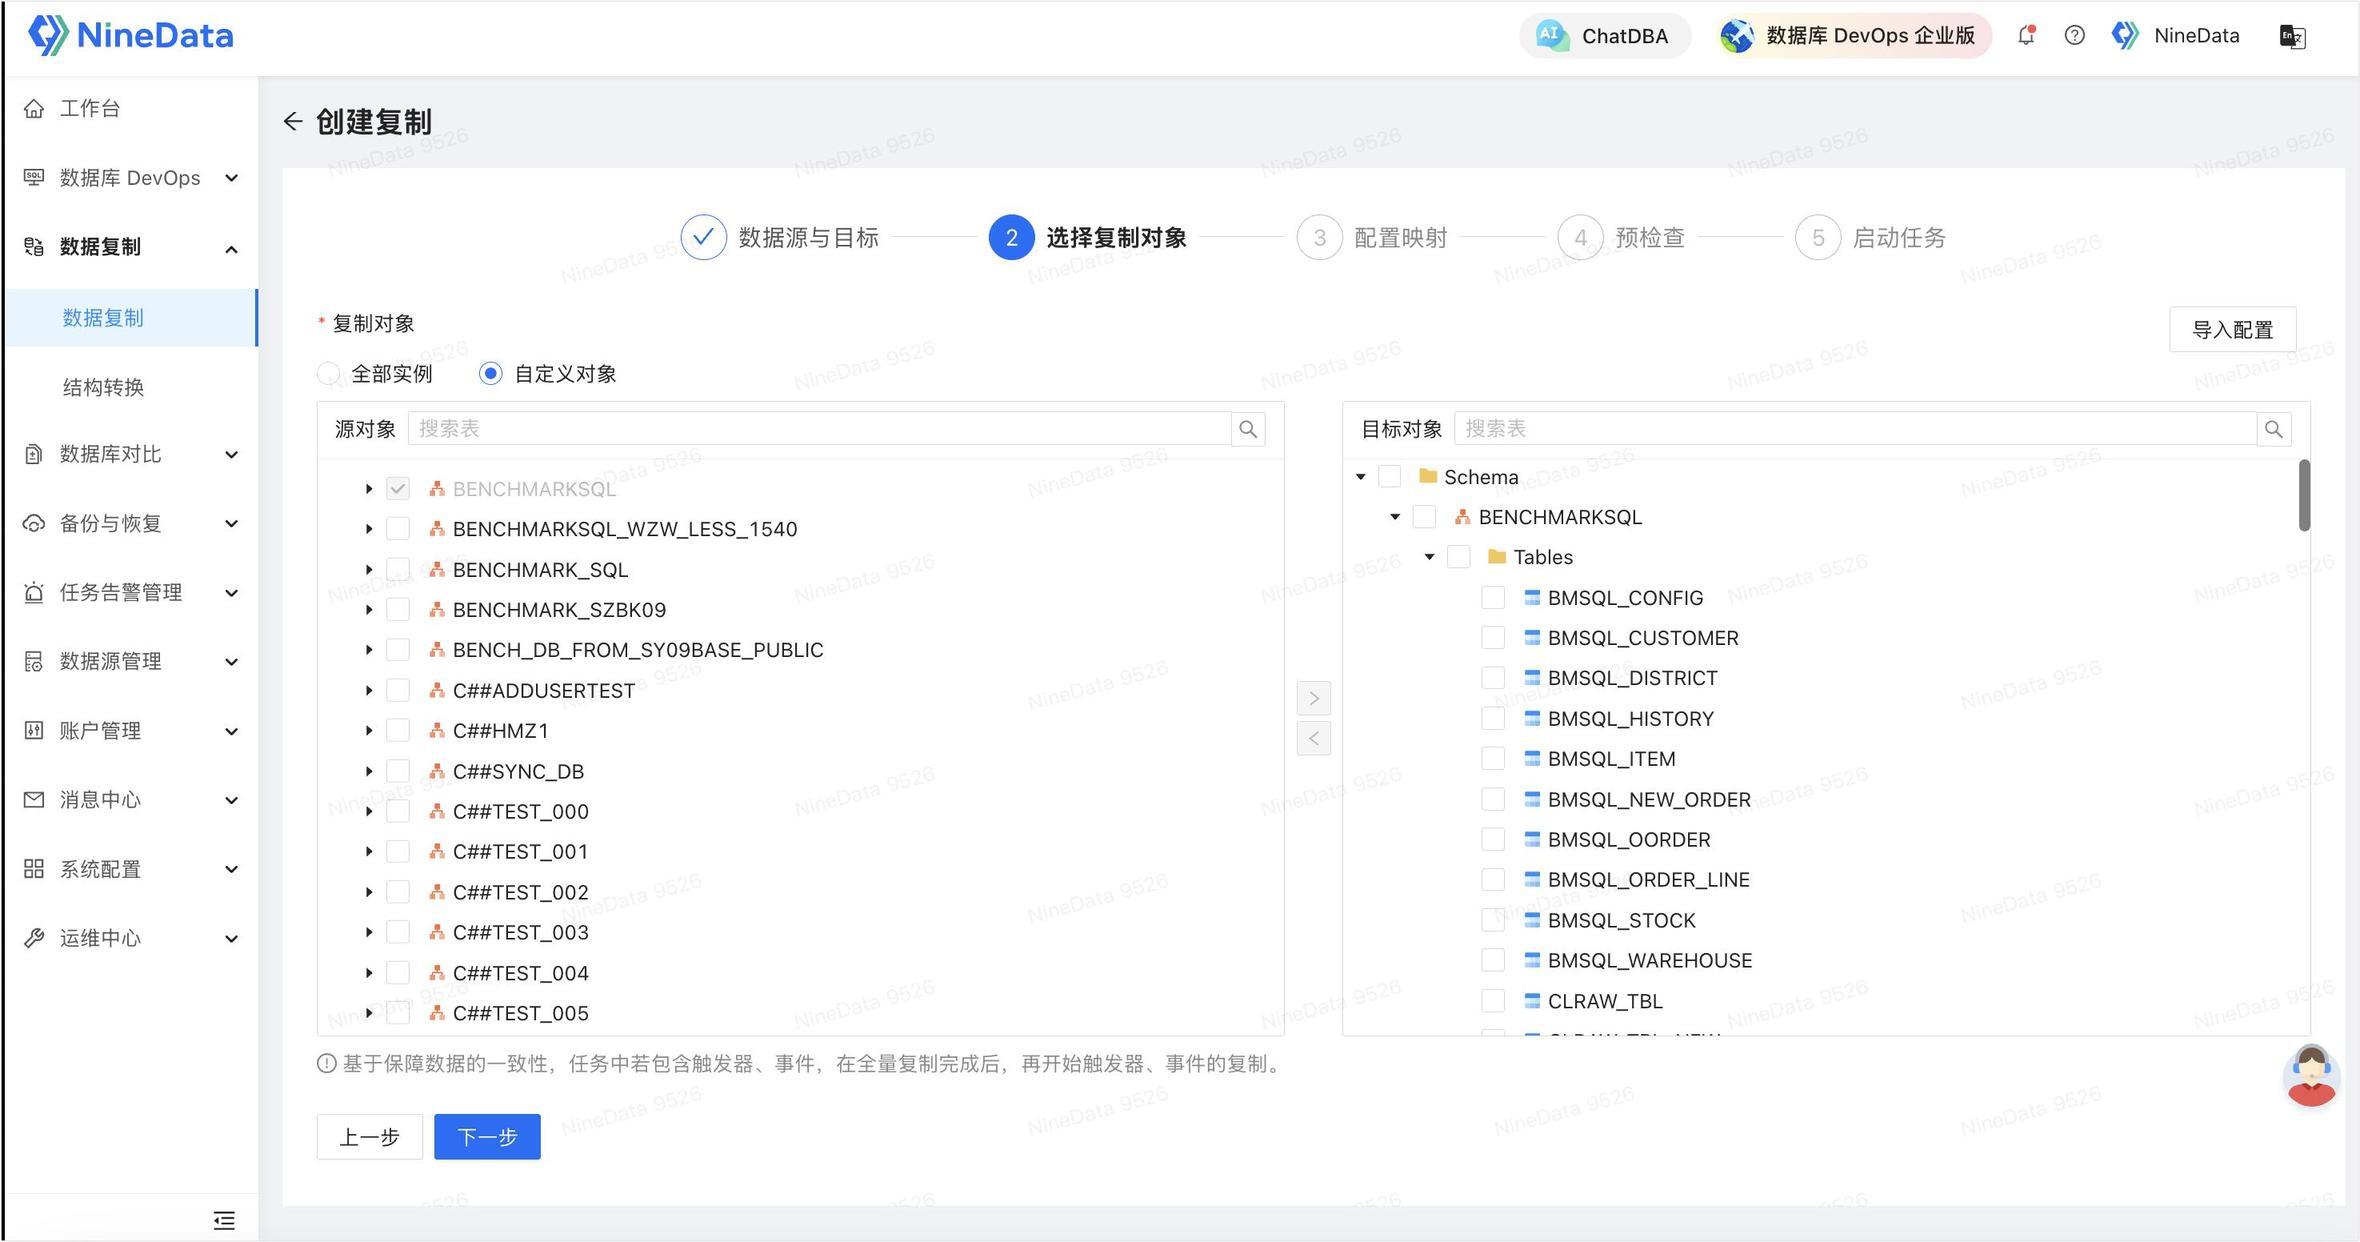The height and width of the screenshot is (1242, 2360).
Task: Go back using the arrow beside 创建复制
Action: tap(292, 121)
